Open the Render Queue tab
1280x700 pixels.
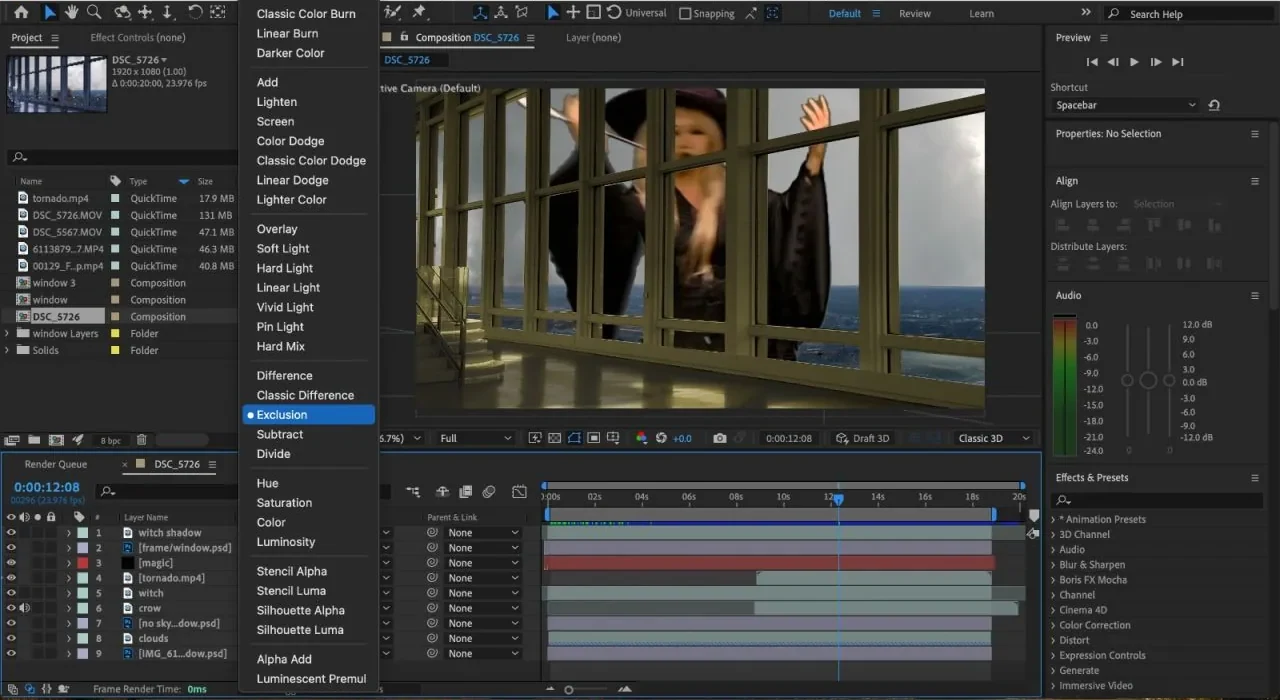[x=56, y=464]
